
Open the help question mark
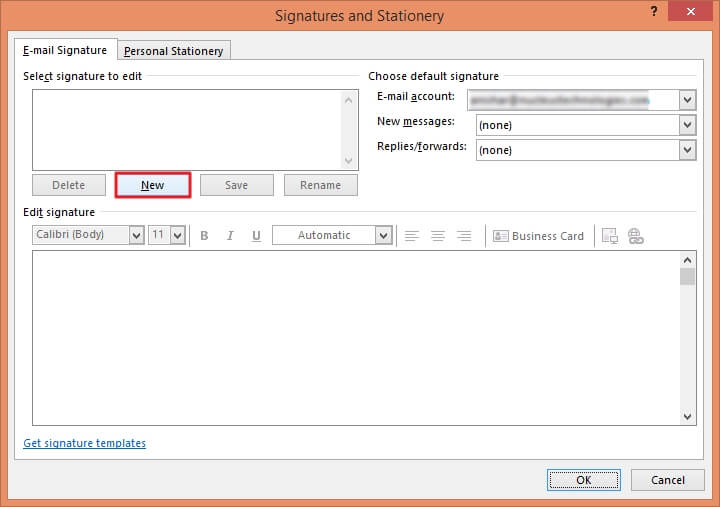(x=654, y=11)
